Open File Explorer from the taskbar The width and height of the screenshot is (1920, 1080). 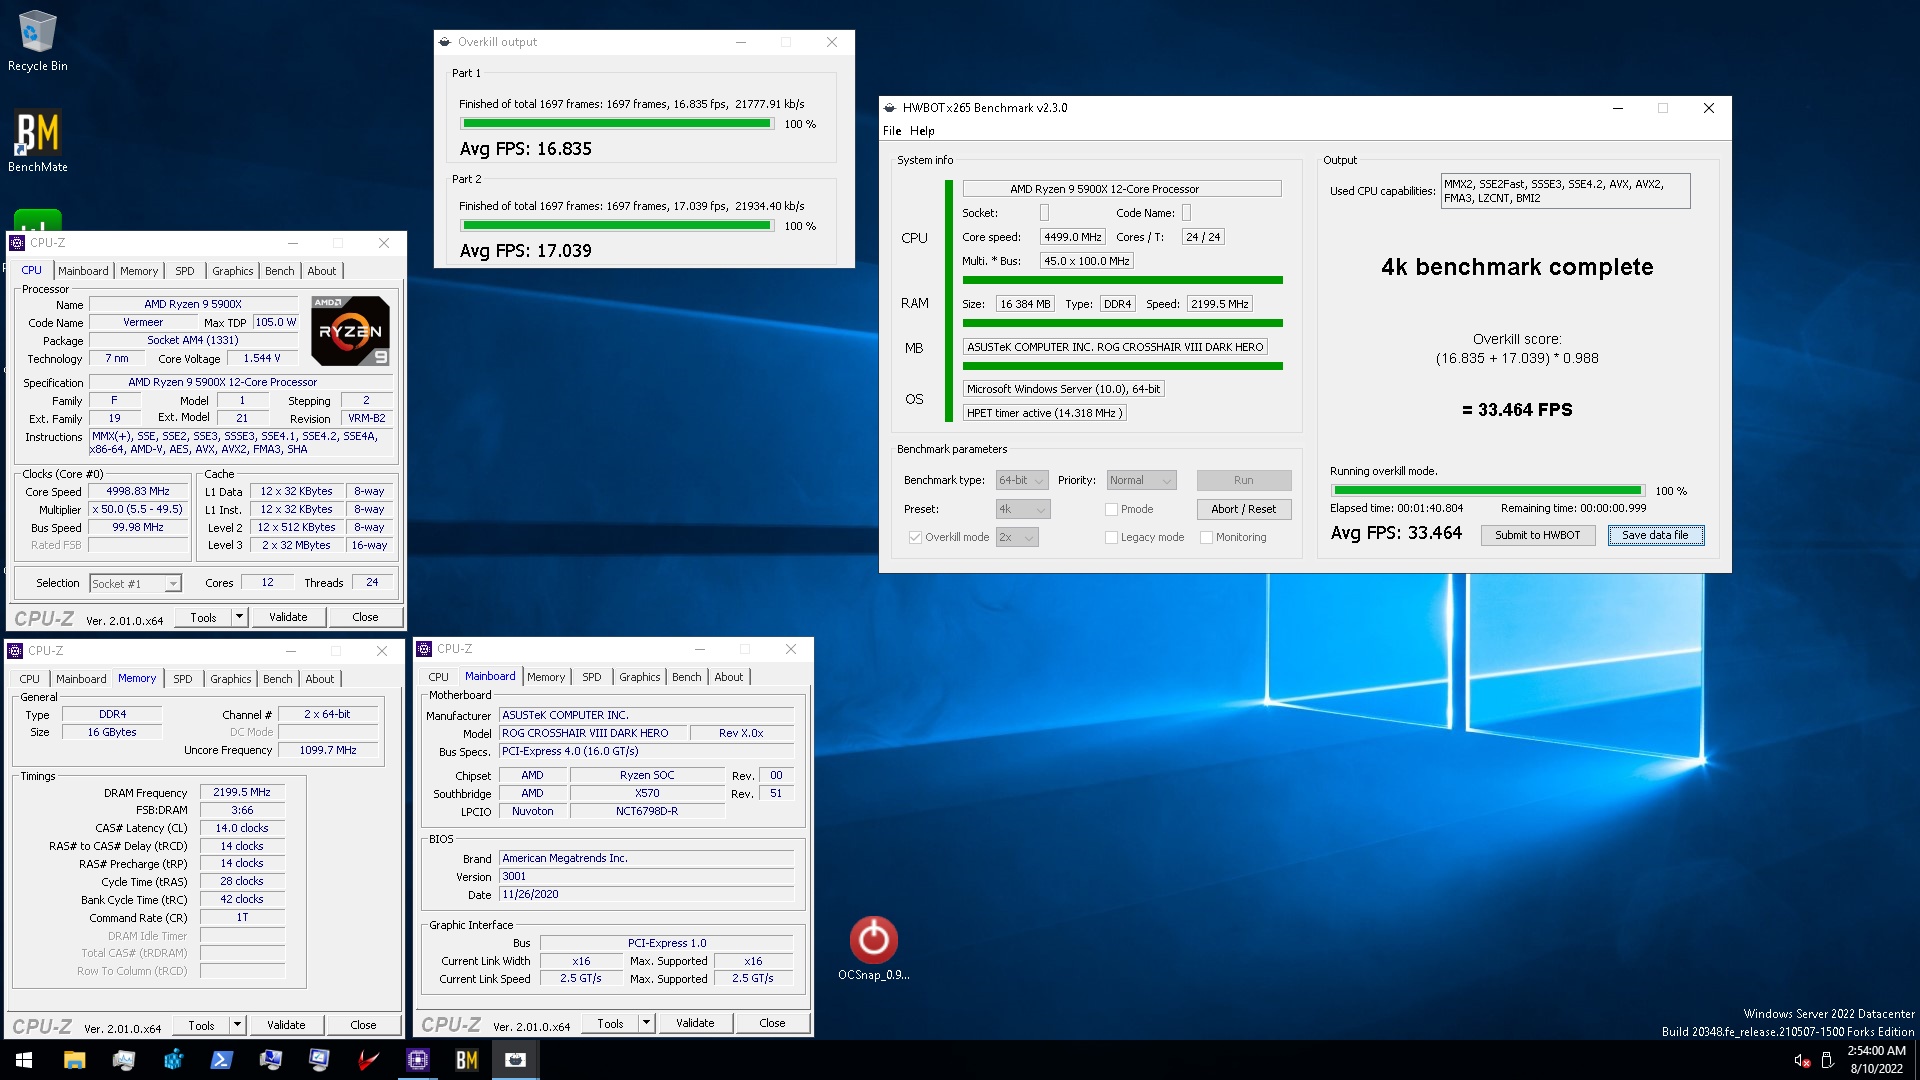74,1060
